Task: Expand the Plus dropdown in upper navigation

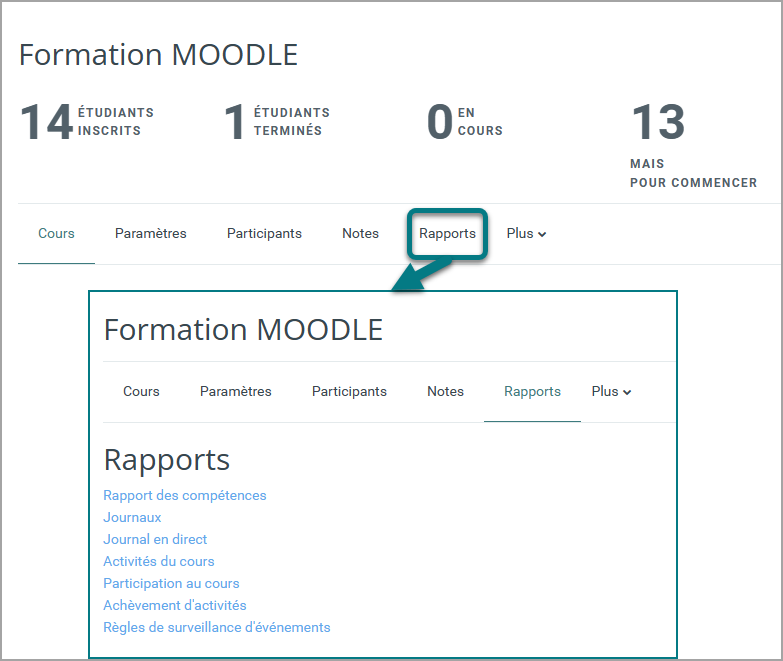Action: (526, 233)
